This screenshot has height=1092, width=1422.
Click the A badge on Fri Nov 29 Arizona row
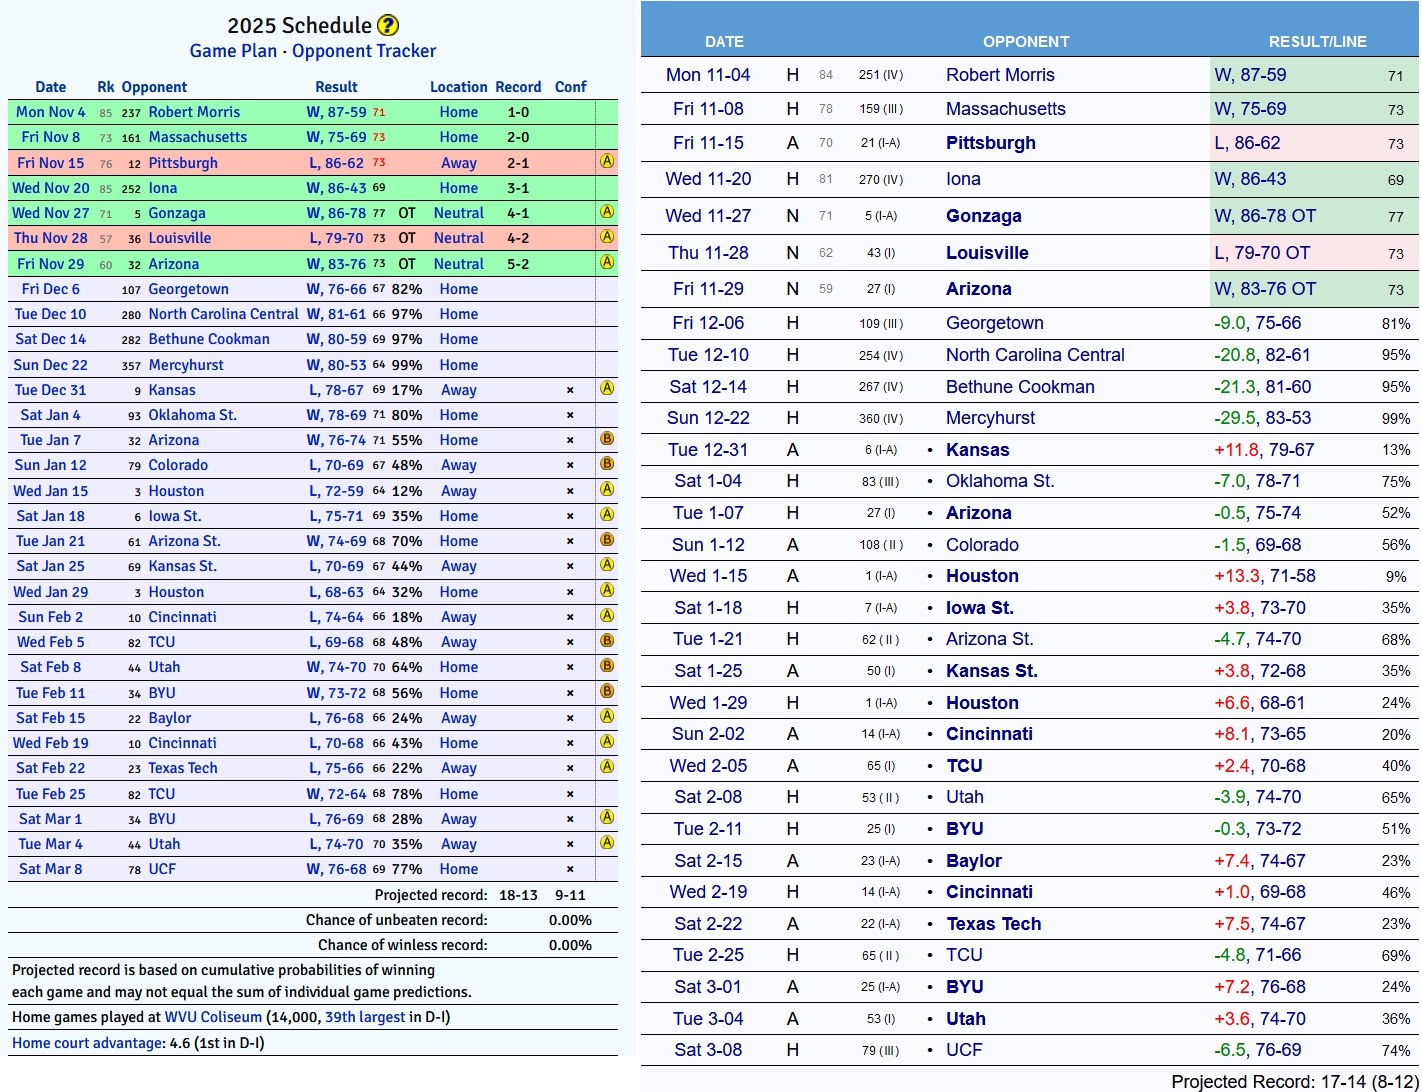[606, 262]
